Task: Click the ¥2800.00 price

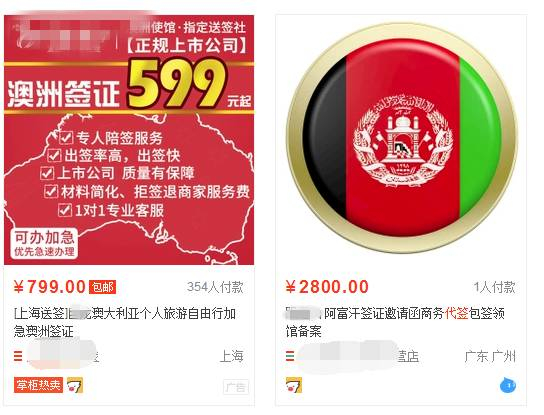Action: 327,287
